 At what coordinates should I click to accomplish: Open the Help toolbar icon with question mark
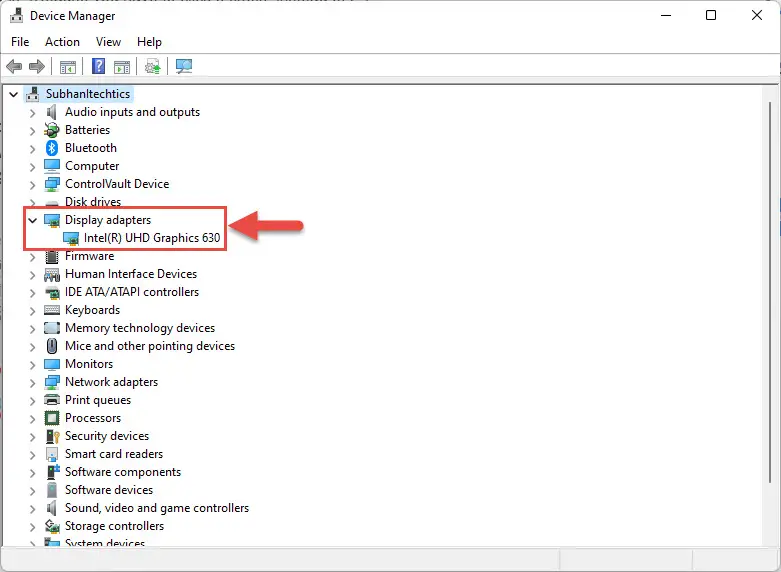point(99,66)
